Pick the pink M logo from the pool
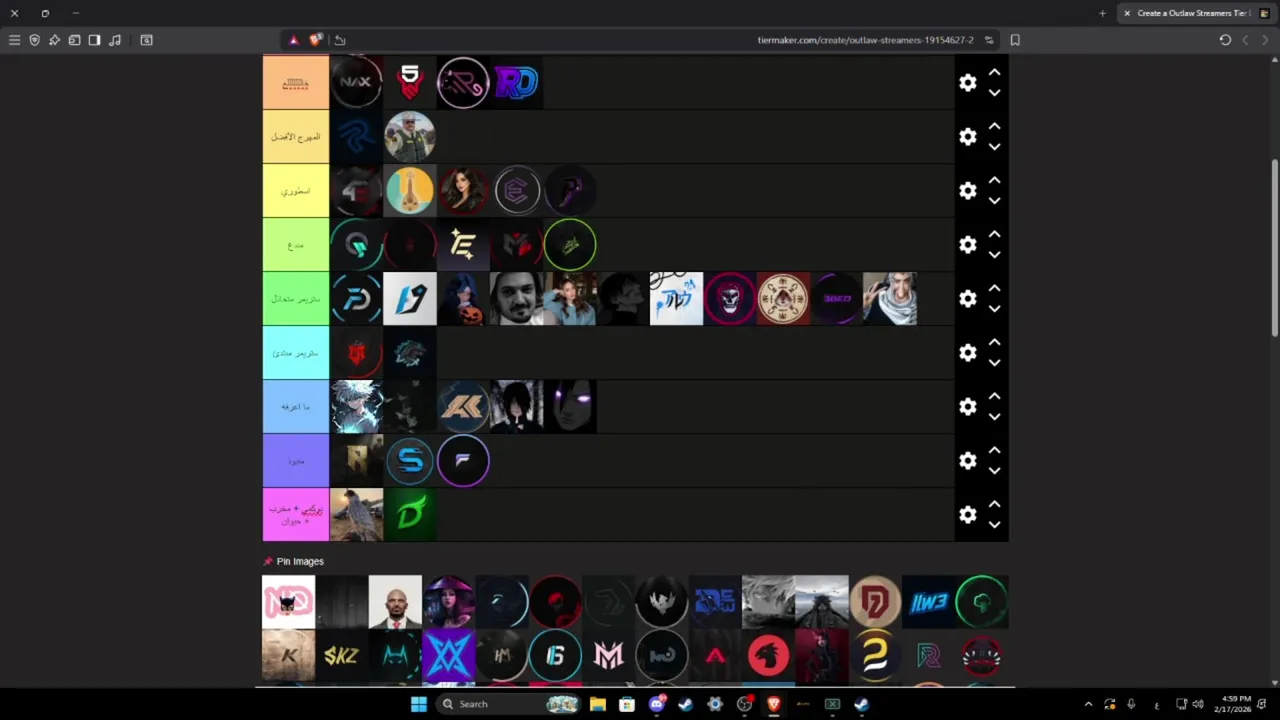This screenshot has height=720, width=1280. coord(608,656)
